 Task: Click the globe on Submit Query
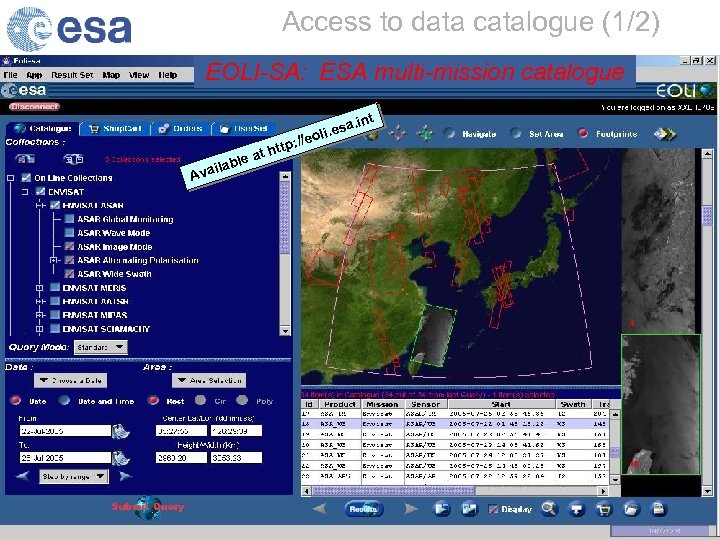pos(148,507)
